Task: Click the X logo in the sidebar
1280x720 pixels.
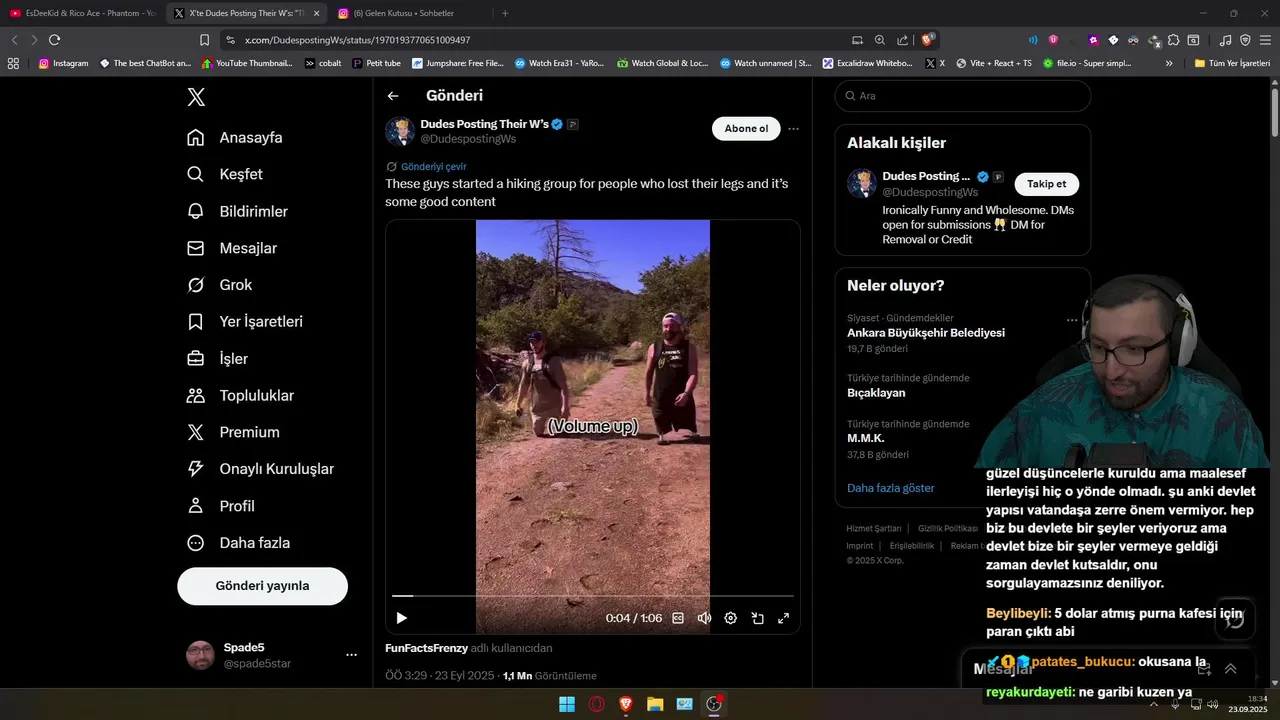Action: click(196, 97)
